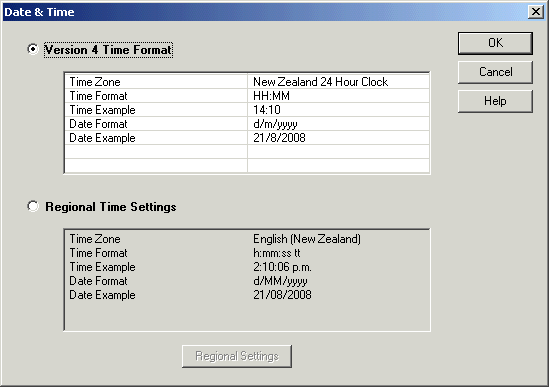Click the 'English (New Zealand)' value
The height and width of the screenshot is (387, 549).
pyautogui.click(x=307, y=239)
